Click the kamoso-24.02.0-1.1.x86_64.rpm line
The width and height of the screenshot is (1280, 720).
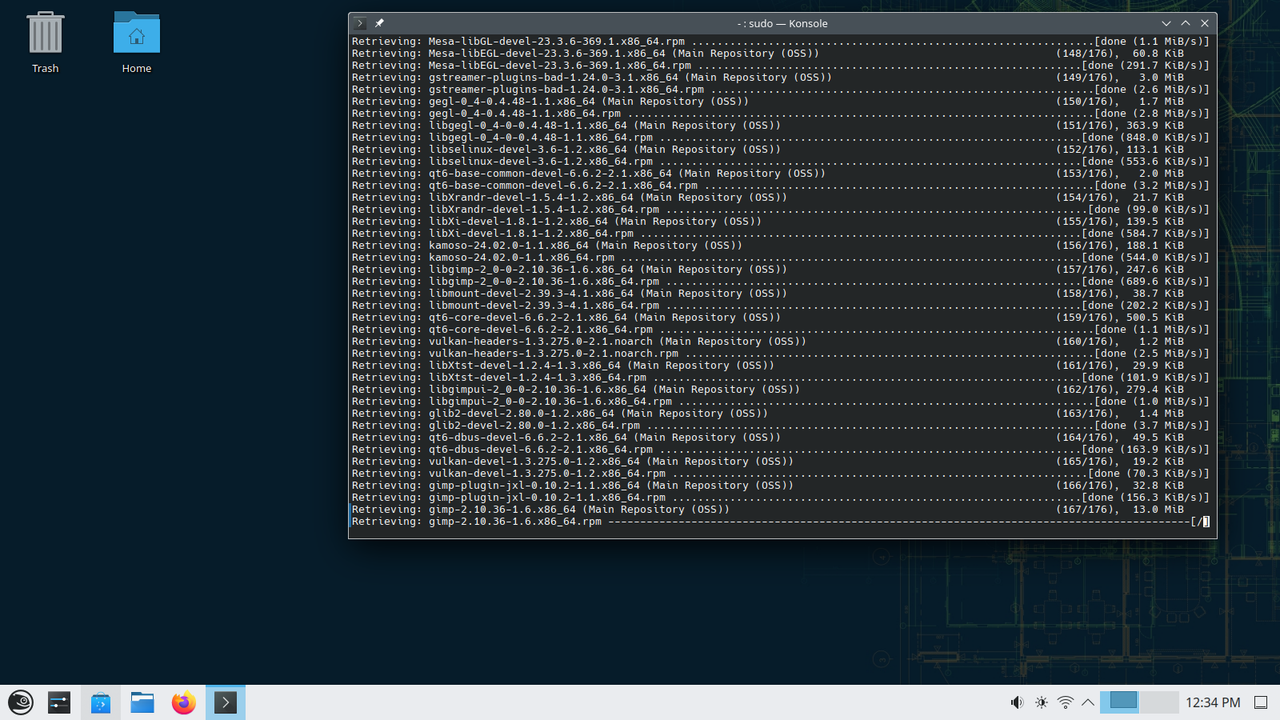coord(780,257)
